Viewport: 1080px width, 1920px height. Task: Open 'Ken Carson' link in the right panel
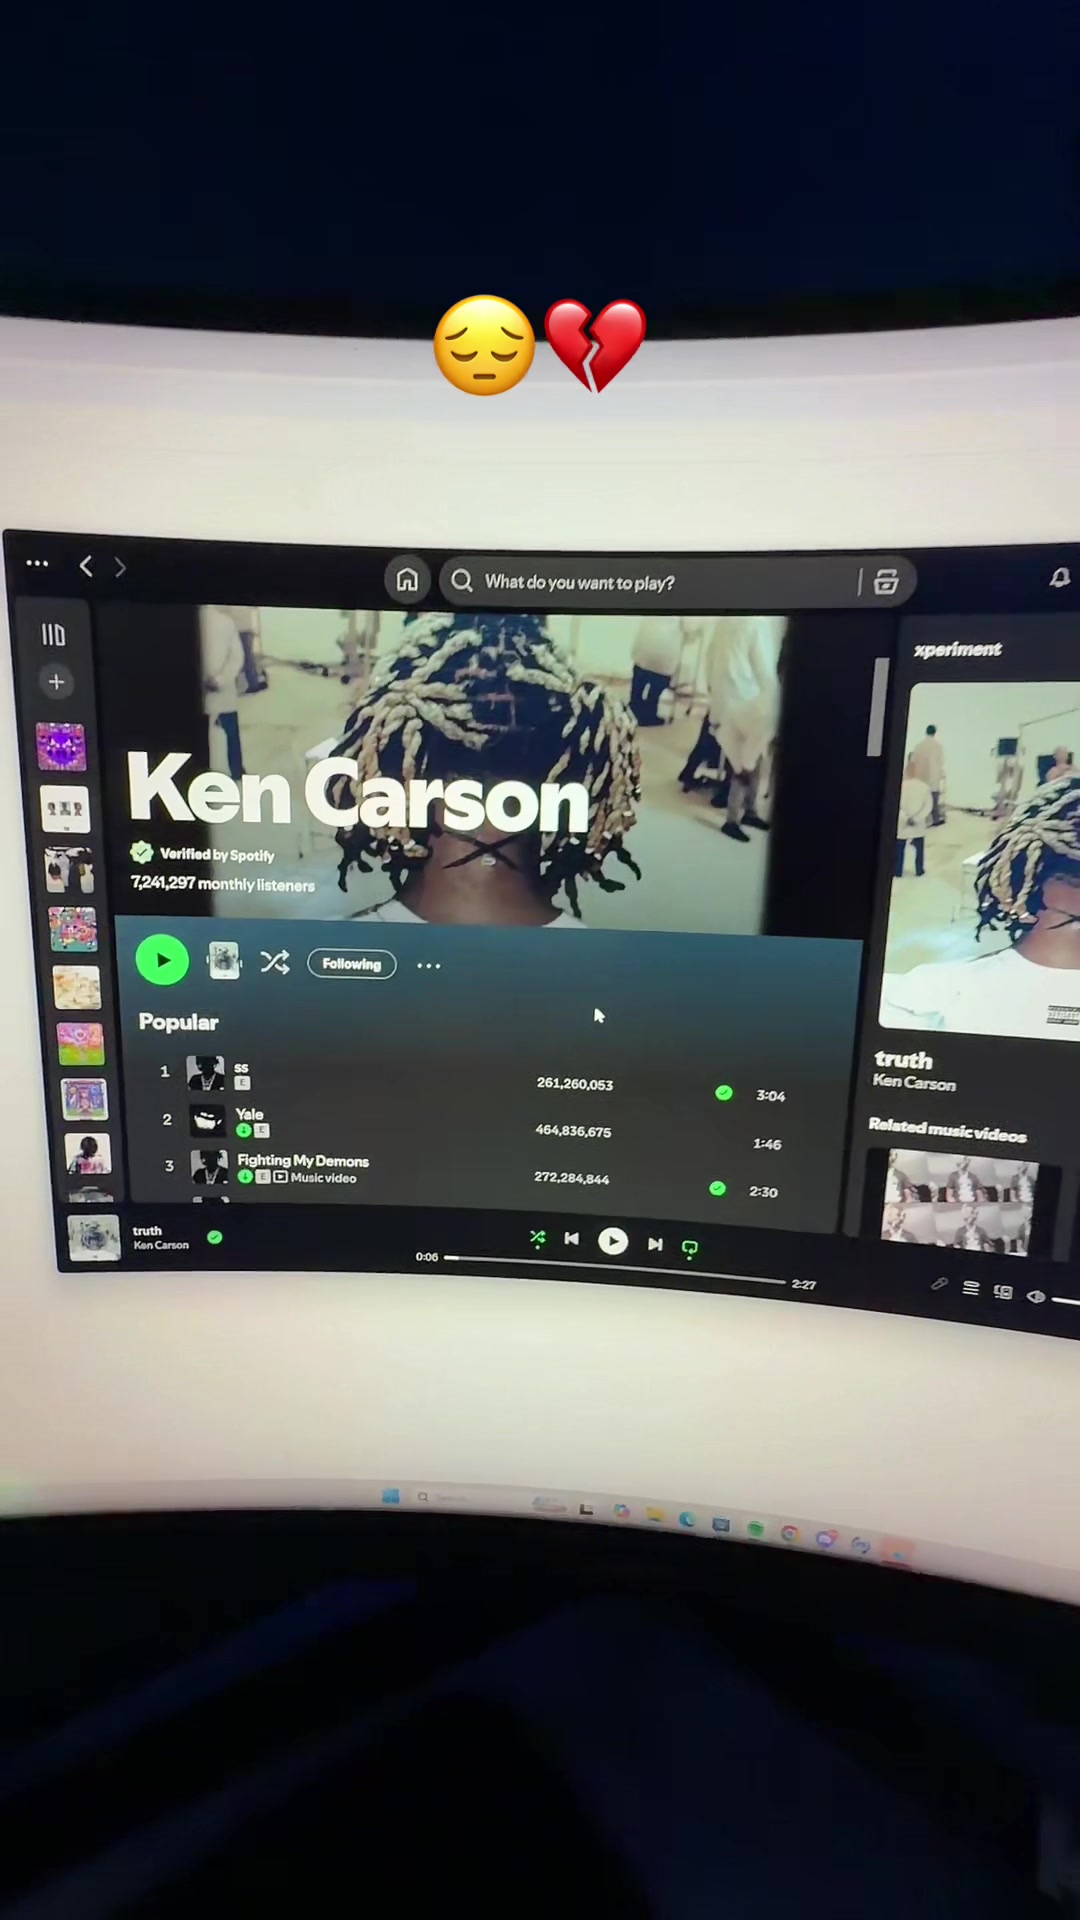(x=914, y=1082)
